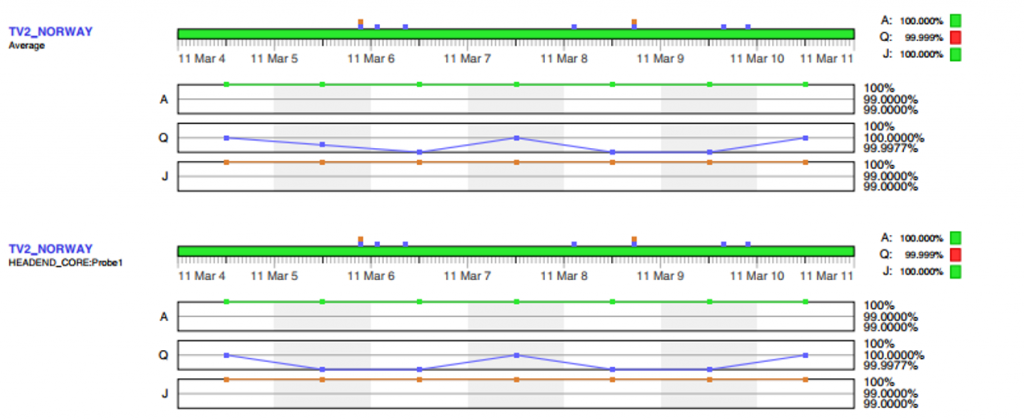This screenshot has height=420, width=1024.
Task: Click blue marker just after 11 Mar 8, Average timeline
Action: (574, 26)
